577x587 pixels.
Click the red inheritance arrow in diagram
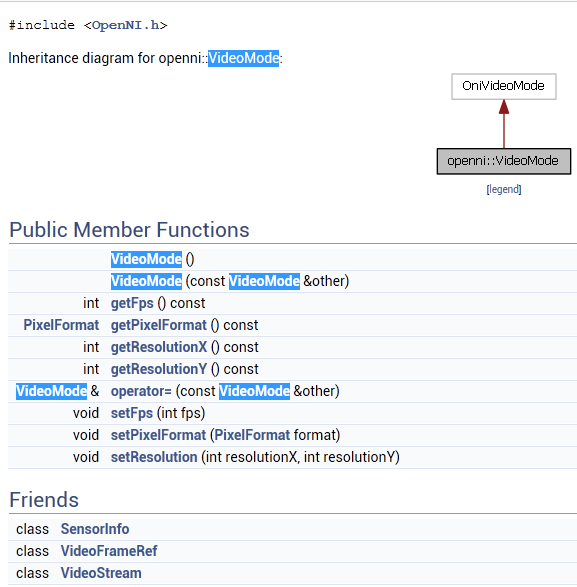tap(504, 124)
